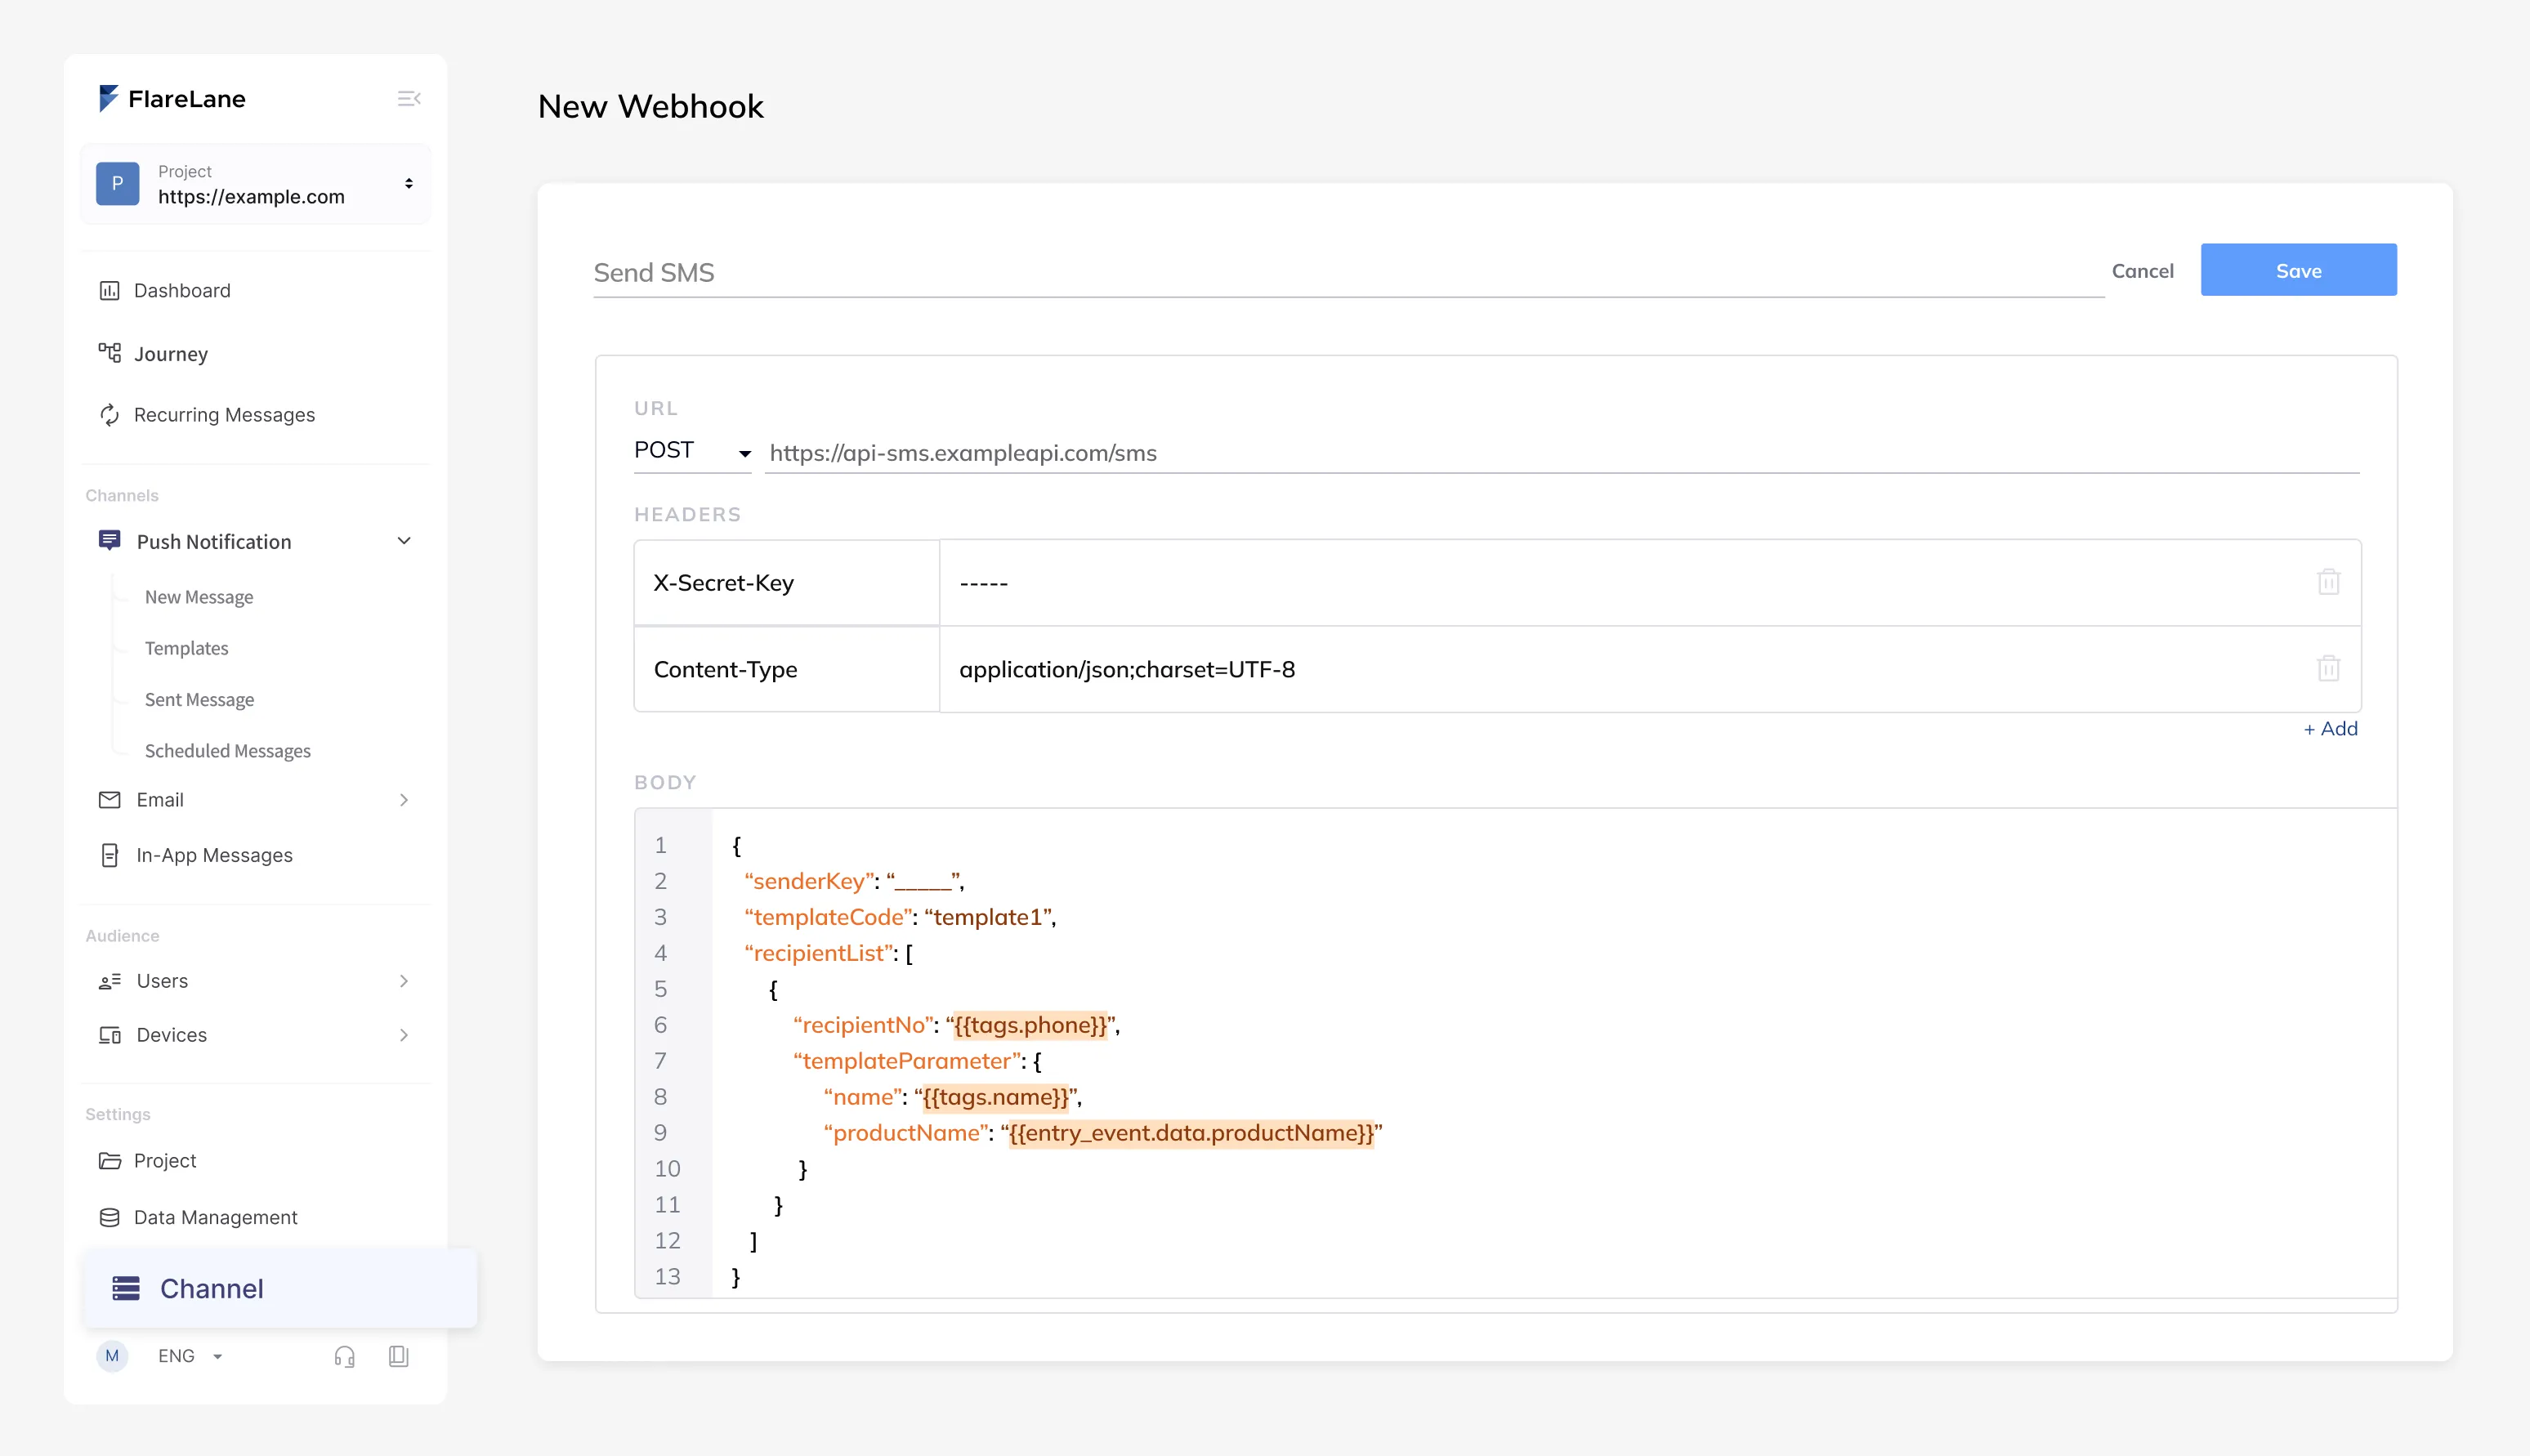Select the highlighted Channel menu item
Viewport: 2530px width, 1456px height.
(x=281, y=1288)
